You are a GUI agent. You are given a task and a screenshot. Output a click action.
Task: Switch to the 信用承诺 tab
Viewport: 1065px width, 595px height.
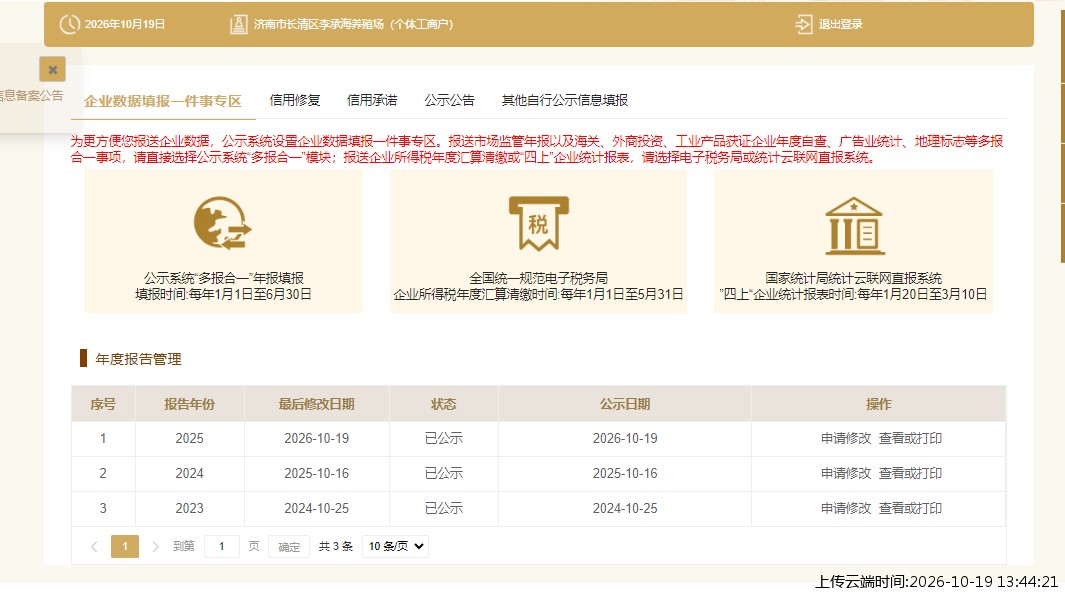pos(372,101)
